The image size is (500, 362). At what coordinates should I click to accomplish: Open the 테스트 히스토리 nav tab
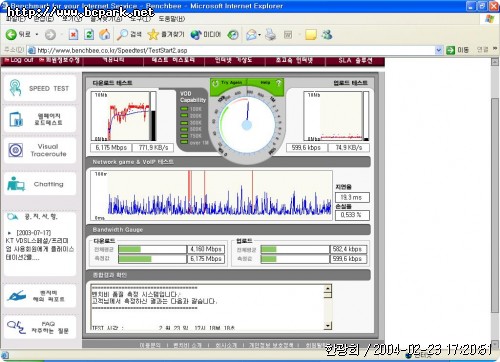point(174,60)
